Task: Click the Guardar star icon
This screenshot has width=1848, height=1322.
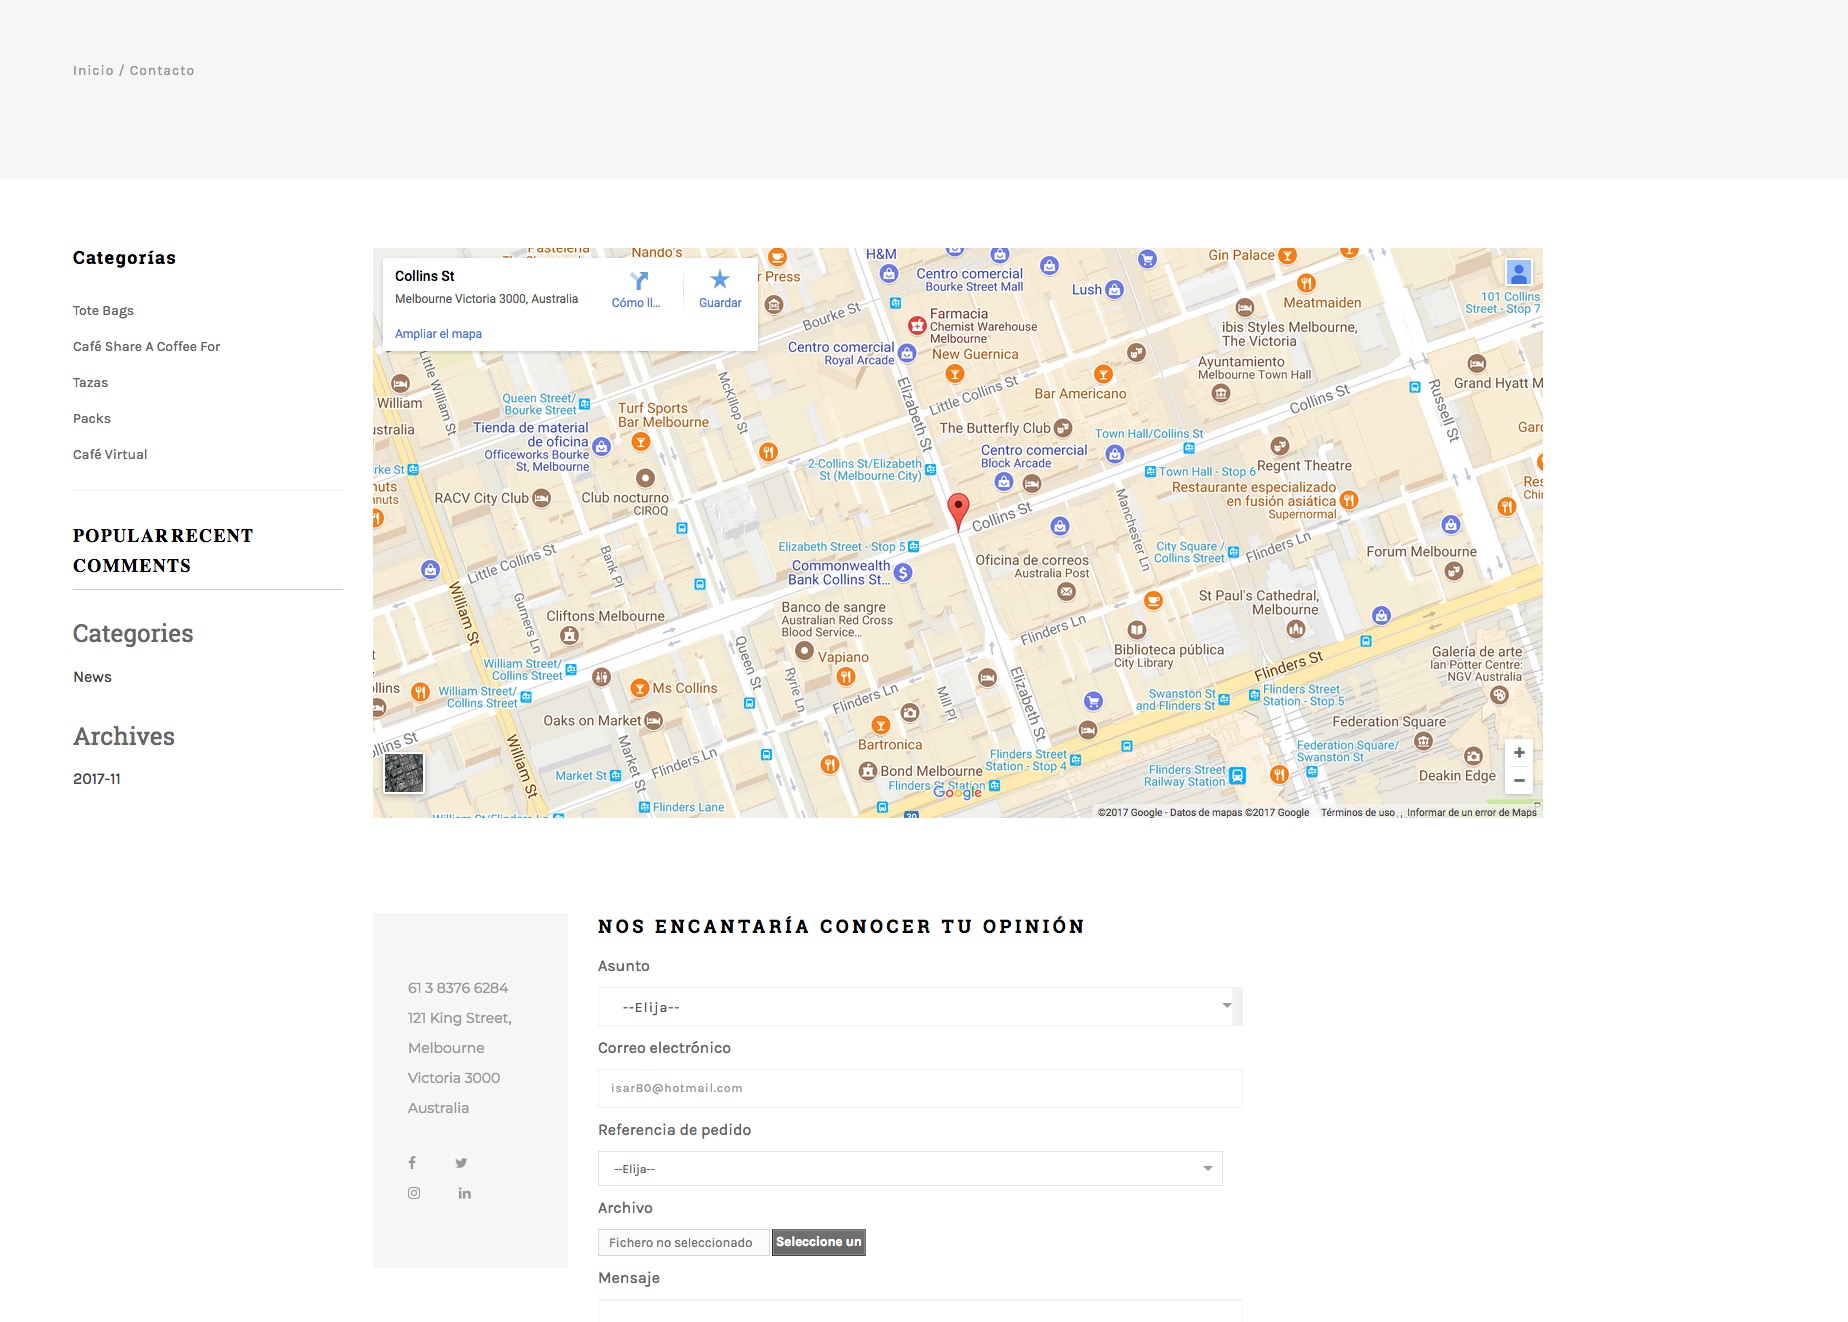Action: pos(720,280)
